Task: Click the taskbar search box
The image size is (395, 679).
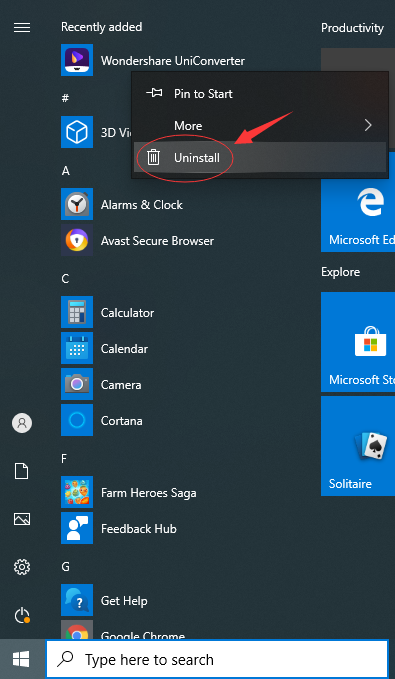Action: [x=217, y=660]
